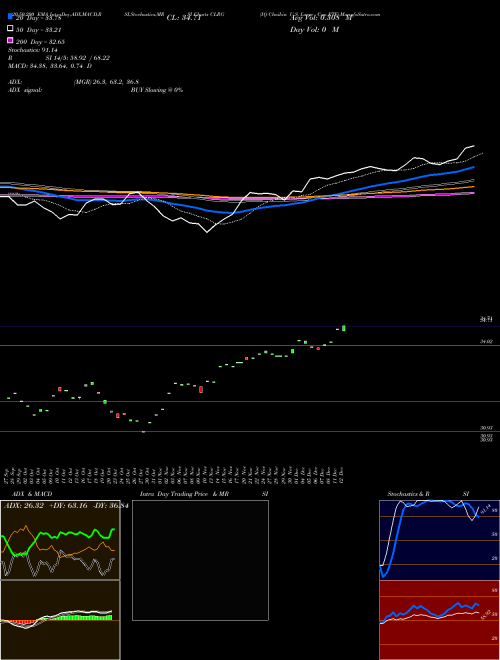Select the '50 Day = 33.21' legend text
Image resolution: width=500 pixels, height=660 pixels.
(39, 30)
